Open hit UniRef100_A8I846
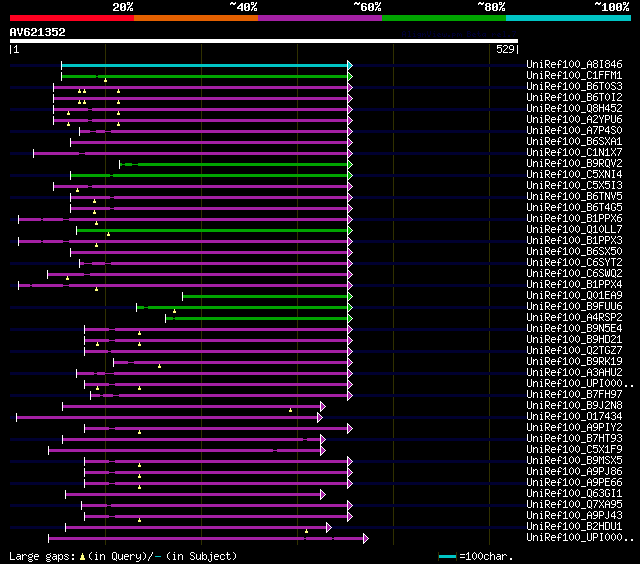640x564 pixels. pyautogui.click(x=574, y=64)
